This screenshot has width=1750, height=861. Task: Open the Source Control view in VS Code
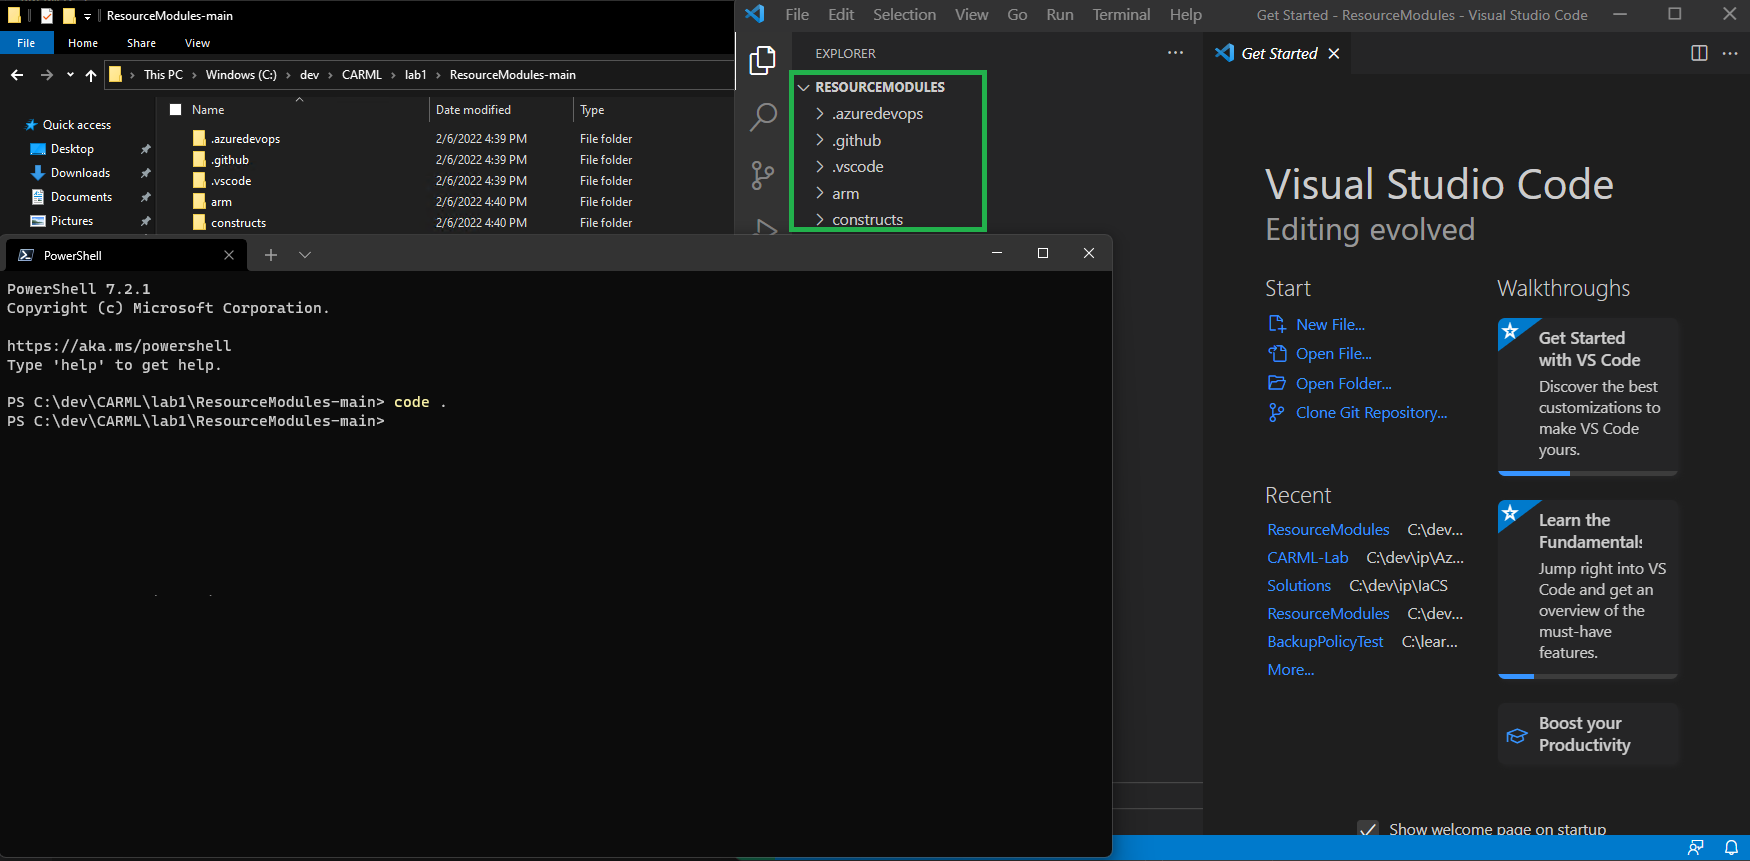pos(763,175)
